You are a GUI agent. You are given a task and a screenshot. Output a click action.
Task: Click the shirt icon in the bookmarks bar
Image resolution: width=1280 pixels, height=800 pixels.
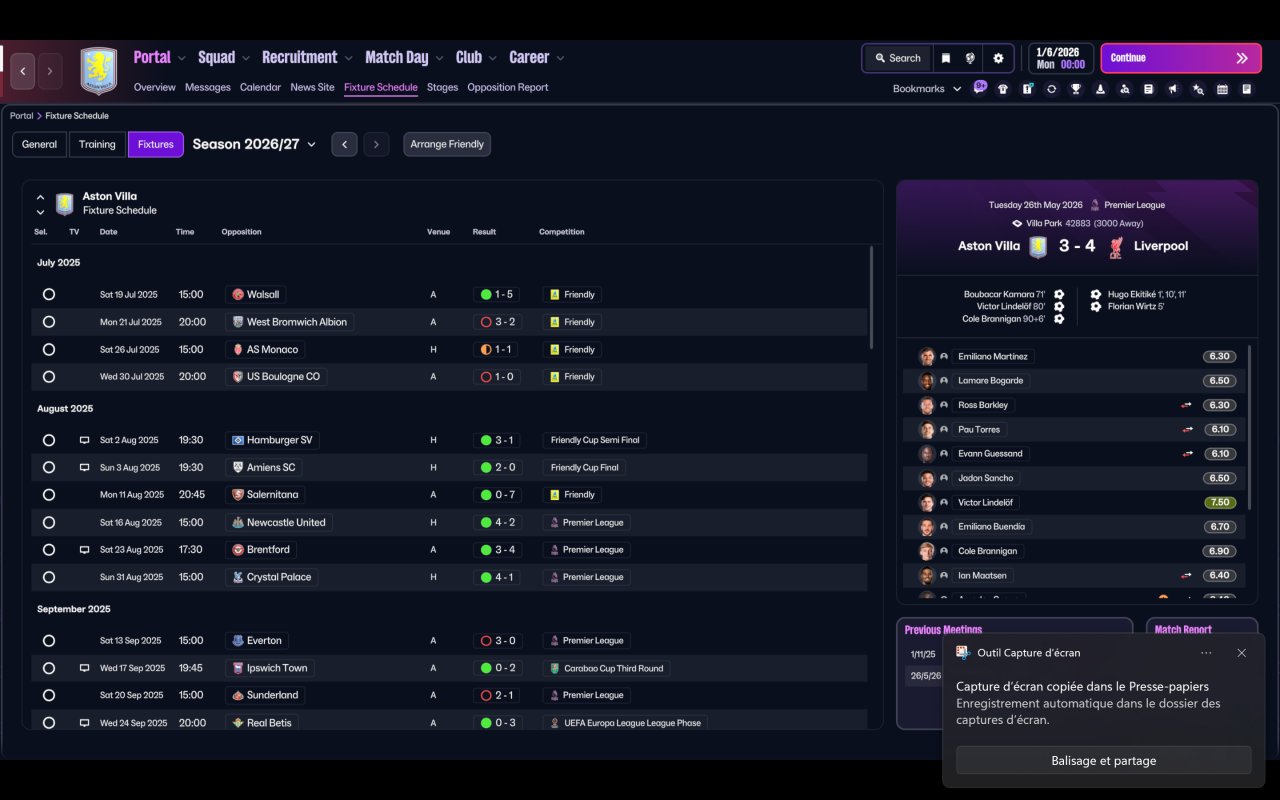[x=1003, y=89]
